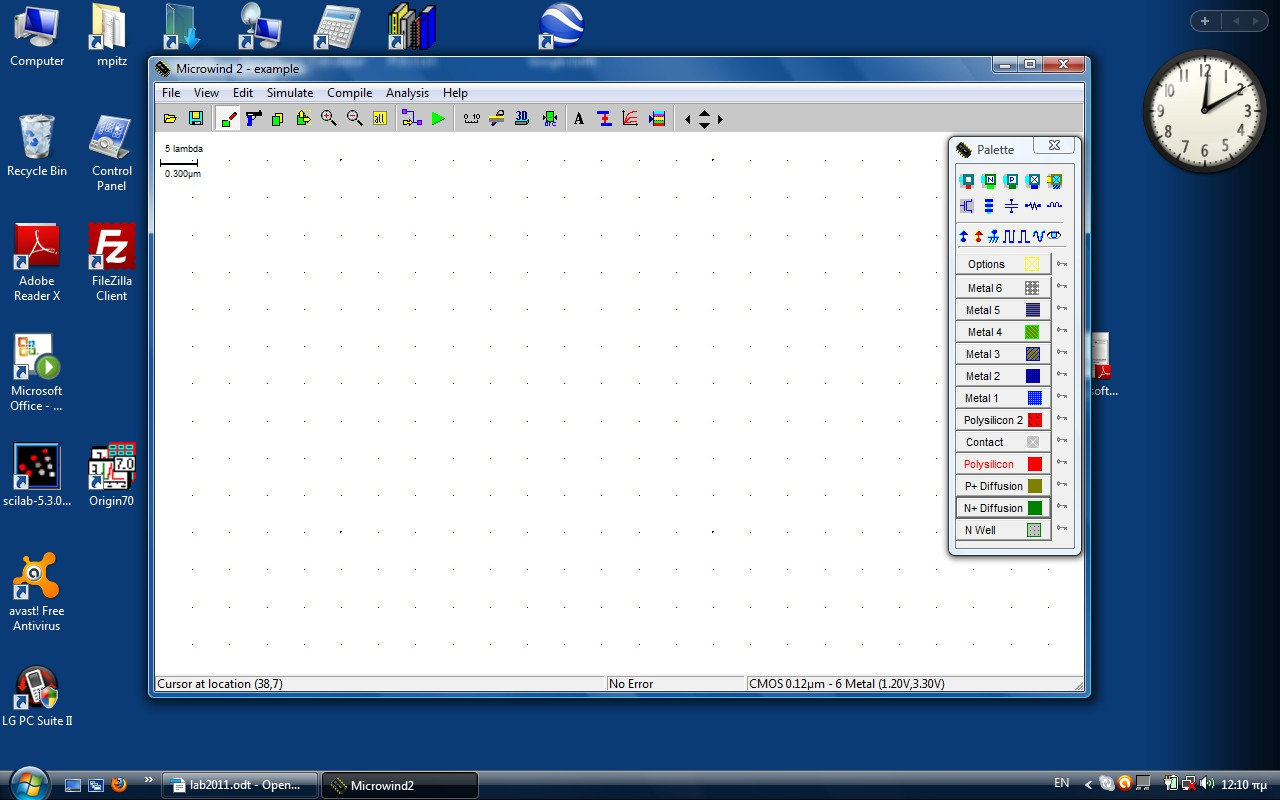The height and width of the screenshot is (800, 1280).
Task: Select the P+ Diffusion layer button
Action: coord(1003,486)
